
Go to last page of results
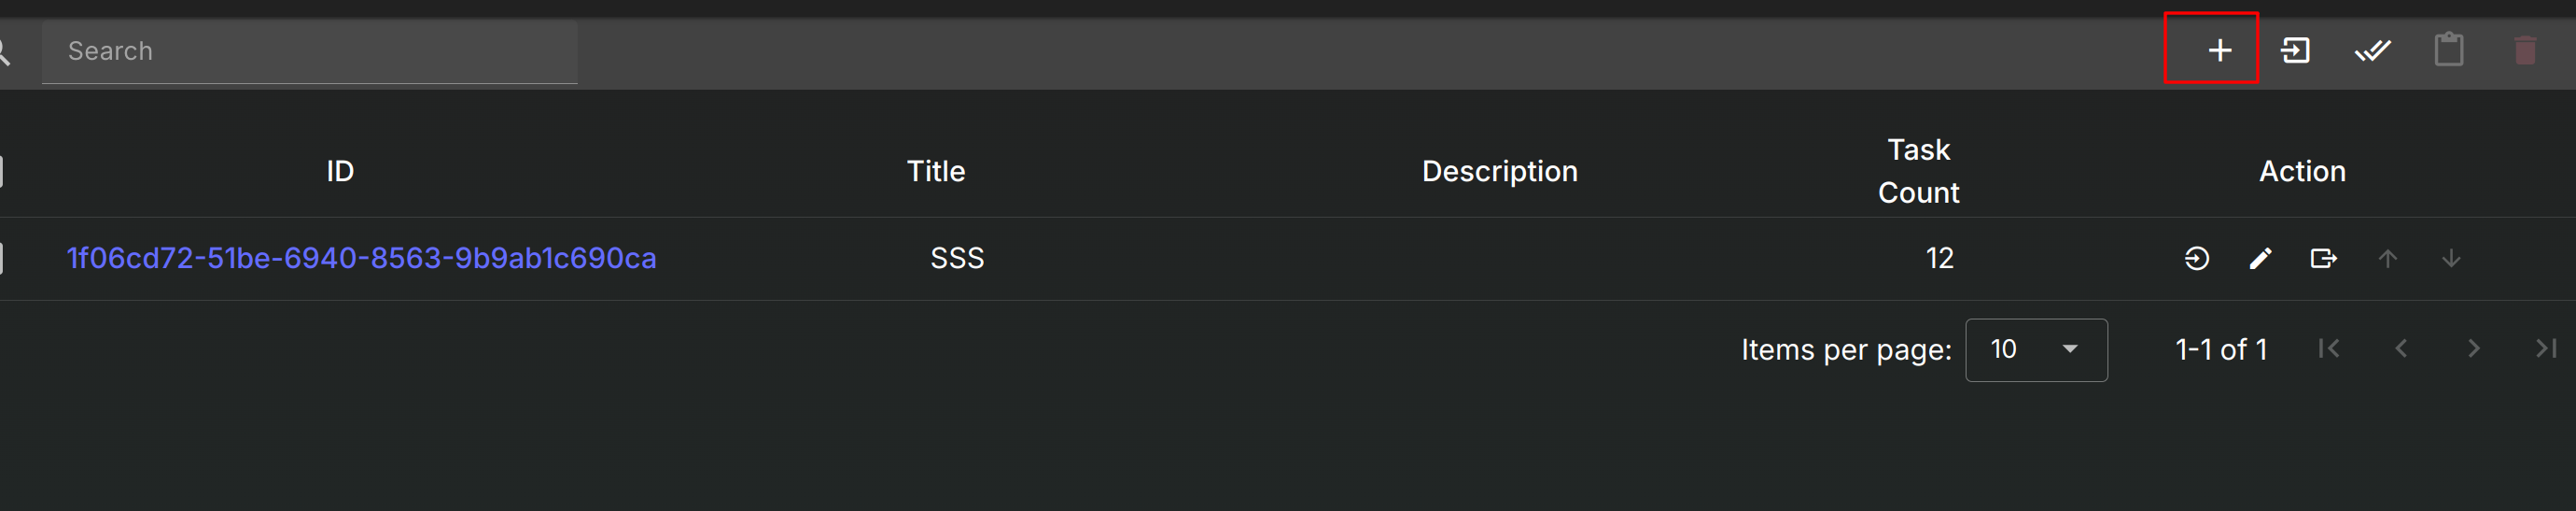2546,349
